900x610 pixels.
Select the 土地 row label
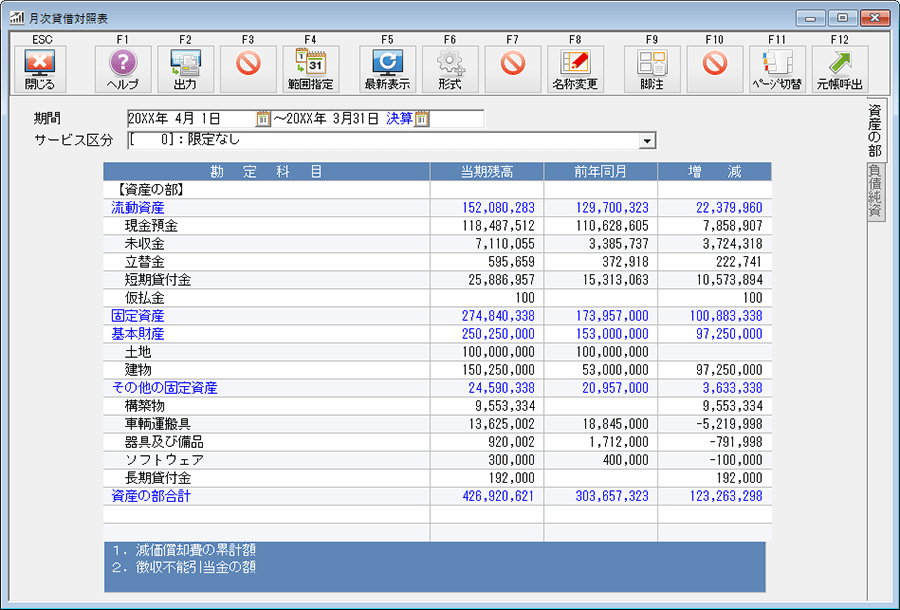[x=138, y=352]
